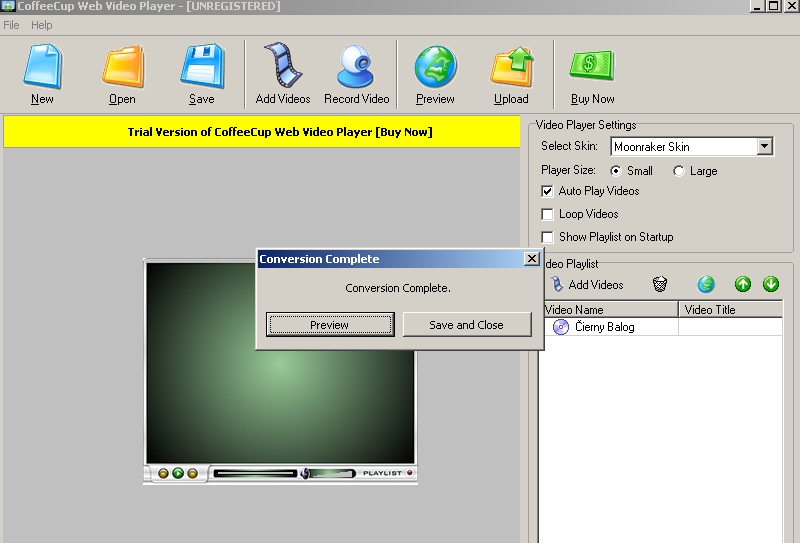Click the video preview screen area
Viewport: 800px width, 543px height.
[280, 363]
